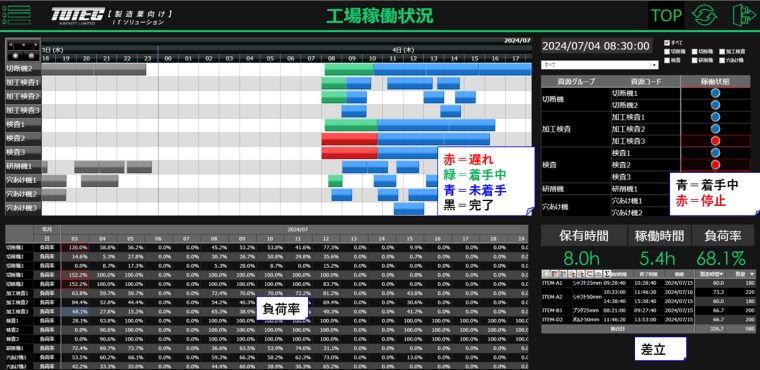Image resolution: width=760 pixels, height=370 pixels.
Task: Click the sigma totals icon in item table toolbar
Action: click(x=607, y=274)
